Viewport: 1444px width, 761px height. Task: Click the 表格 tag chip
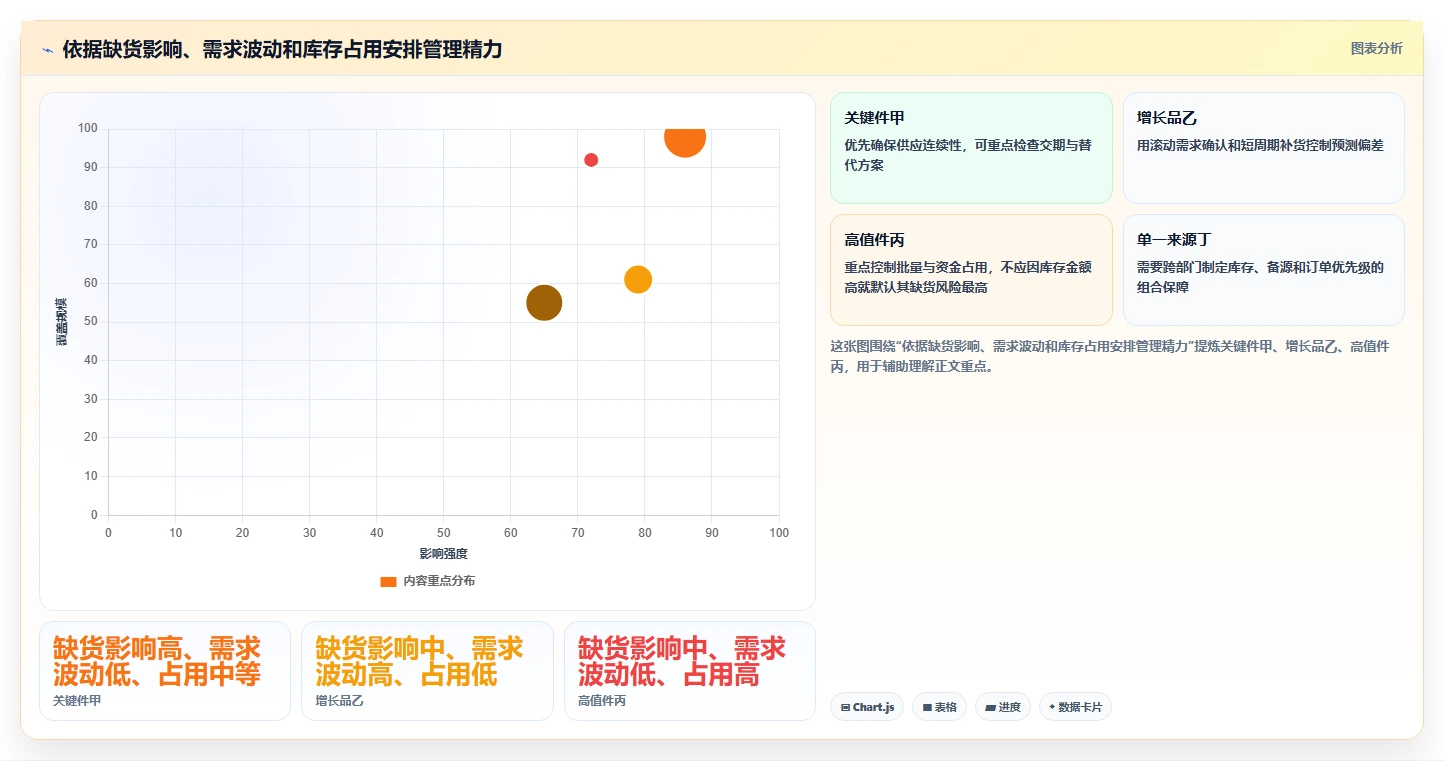click(939, 707)
